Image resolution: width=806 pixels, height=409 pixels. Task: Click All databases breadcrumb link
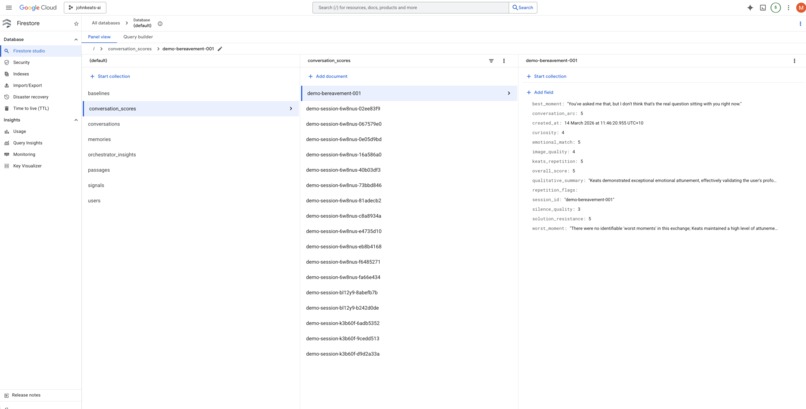point(106,23)
